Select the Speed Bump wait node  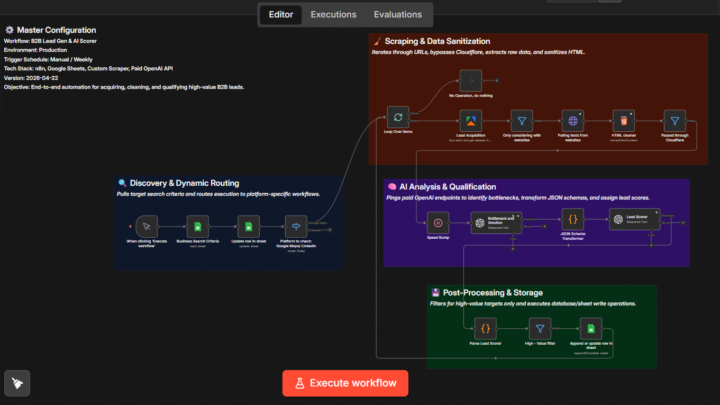point(438,223)
